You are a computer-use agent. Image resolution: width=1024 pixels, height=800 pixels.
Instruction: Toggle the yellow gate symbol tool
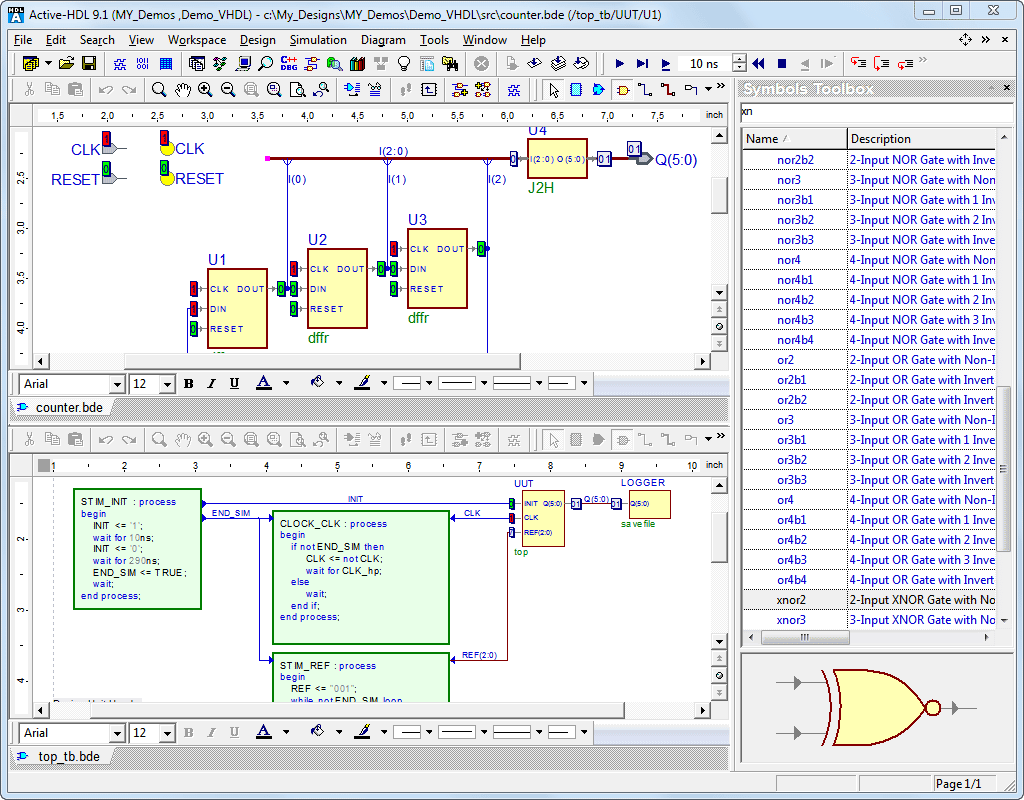[622, 89]
